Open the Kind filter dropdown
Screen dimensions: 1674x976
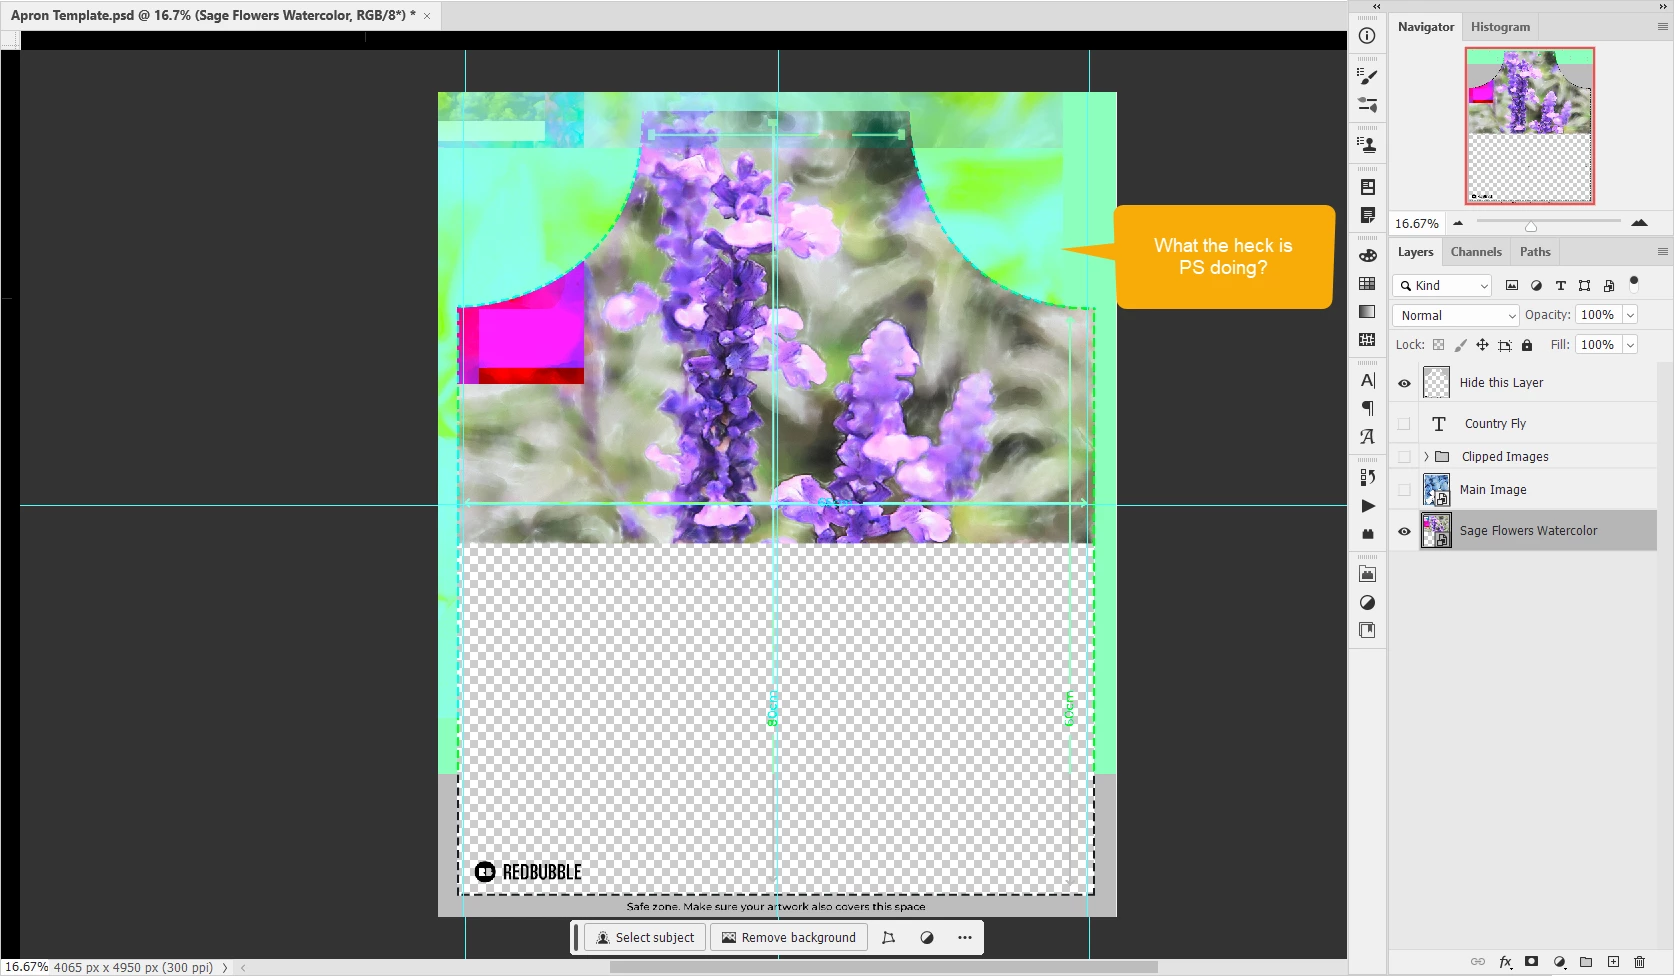coord(1442,286)
